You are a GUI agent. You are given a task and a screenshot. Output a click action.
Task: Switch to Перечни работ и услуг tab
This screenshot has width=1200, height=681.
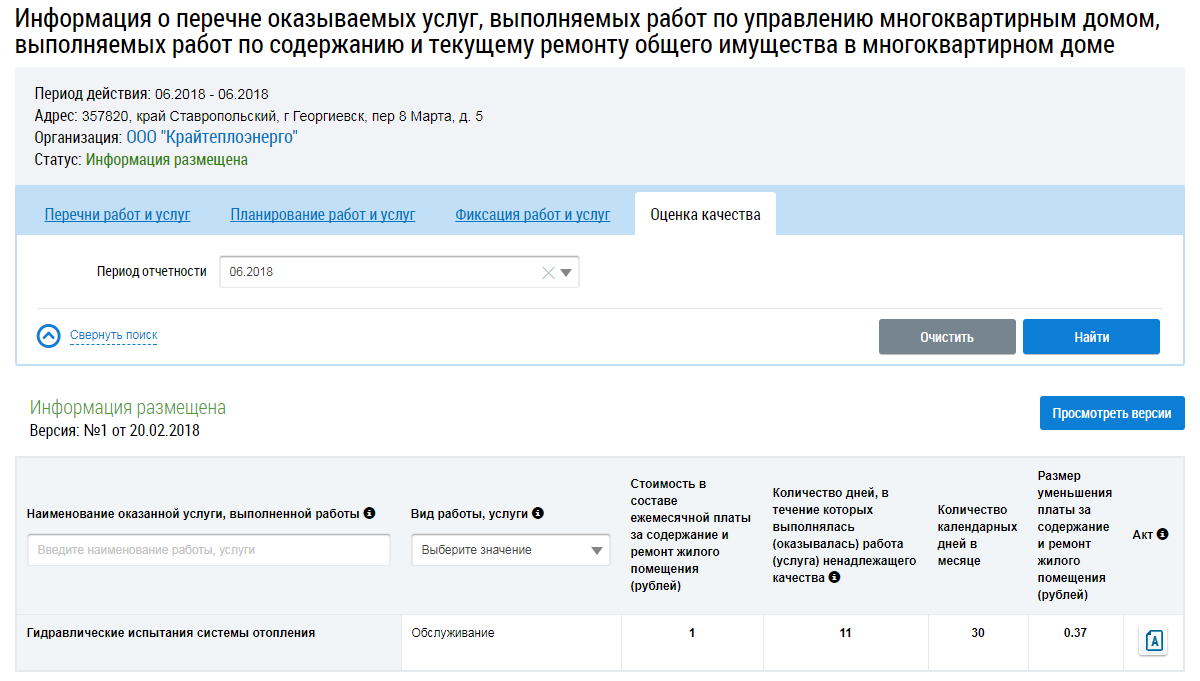point(117,214)
